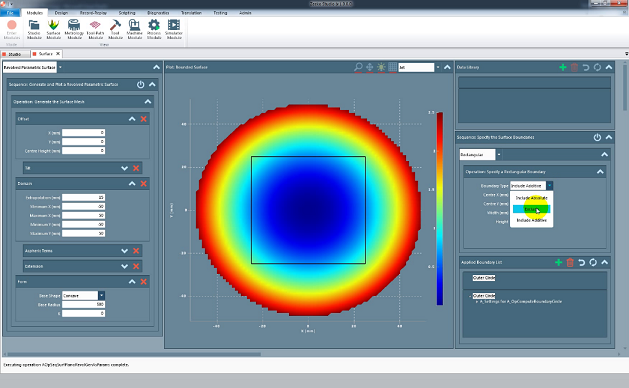Remove the Tilt section with red X
This screenshot has width=629, height=388.
click(136, 168)
